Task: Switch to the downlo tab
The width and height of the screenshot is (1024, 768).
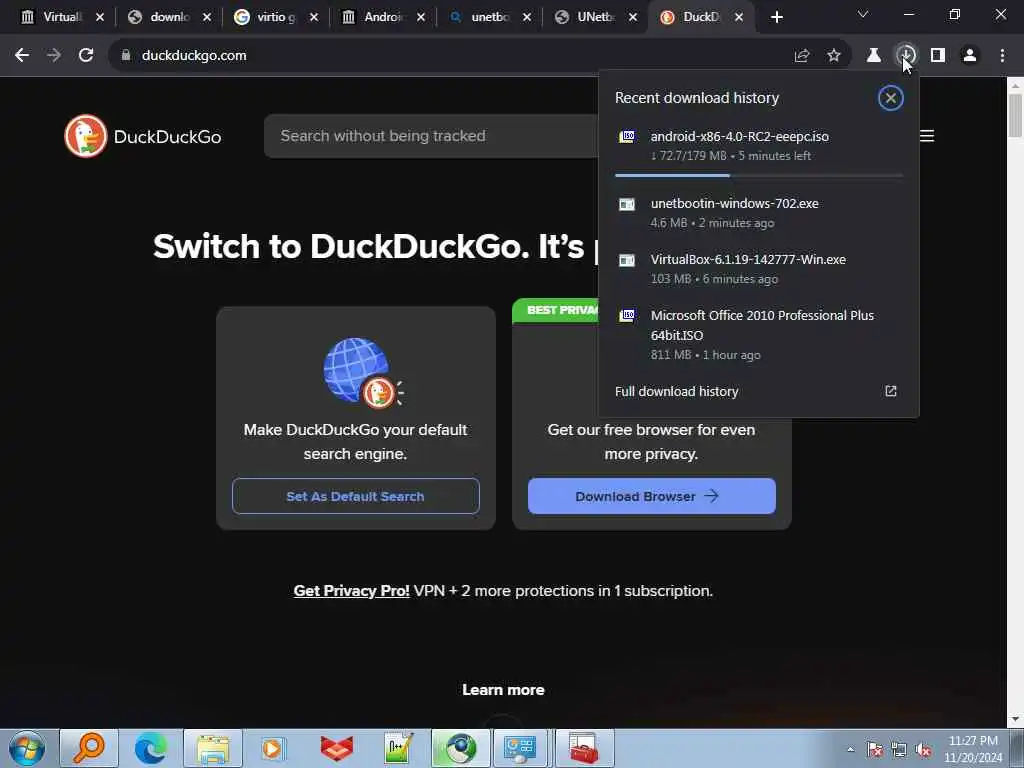Action: tap(169, 17)
